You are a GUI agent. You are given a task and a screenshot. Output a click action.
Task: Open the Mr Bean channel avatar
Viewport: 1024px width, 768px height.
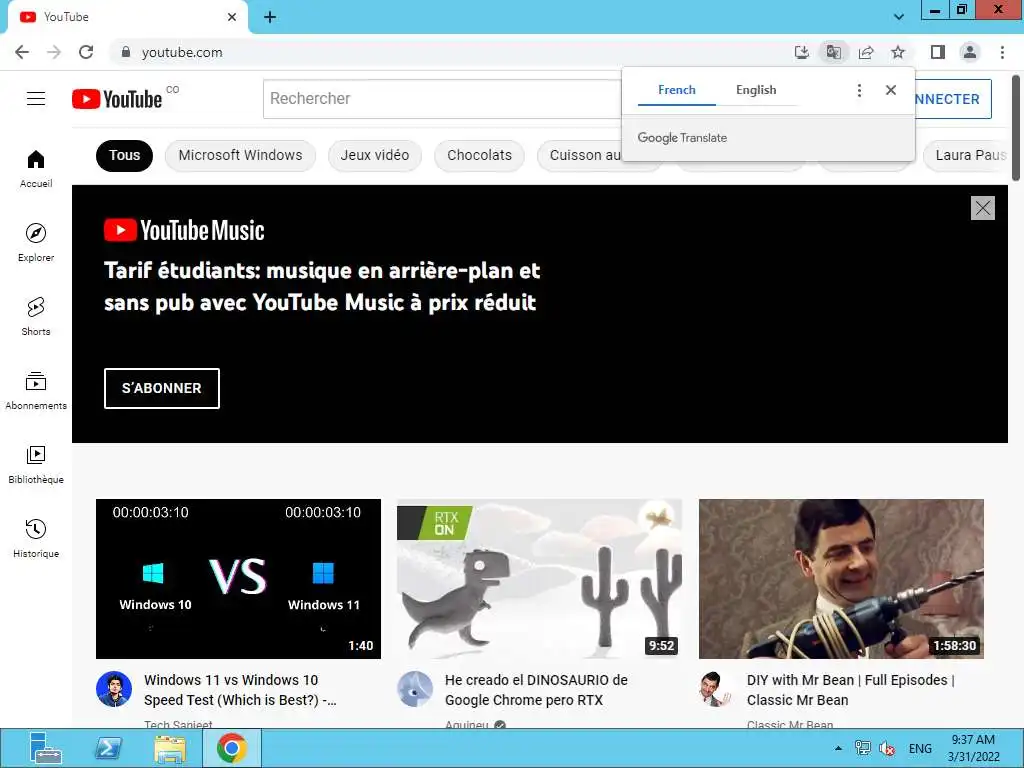point(716,689)
